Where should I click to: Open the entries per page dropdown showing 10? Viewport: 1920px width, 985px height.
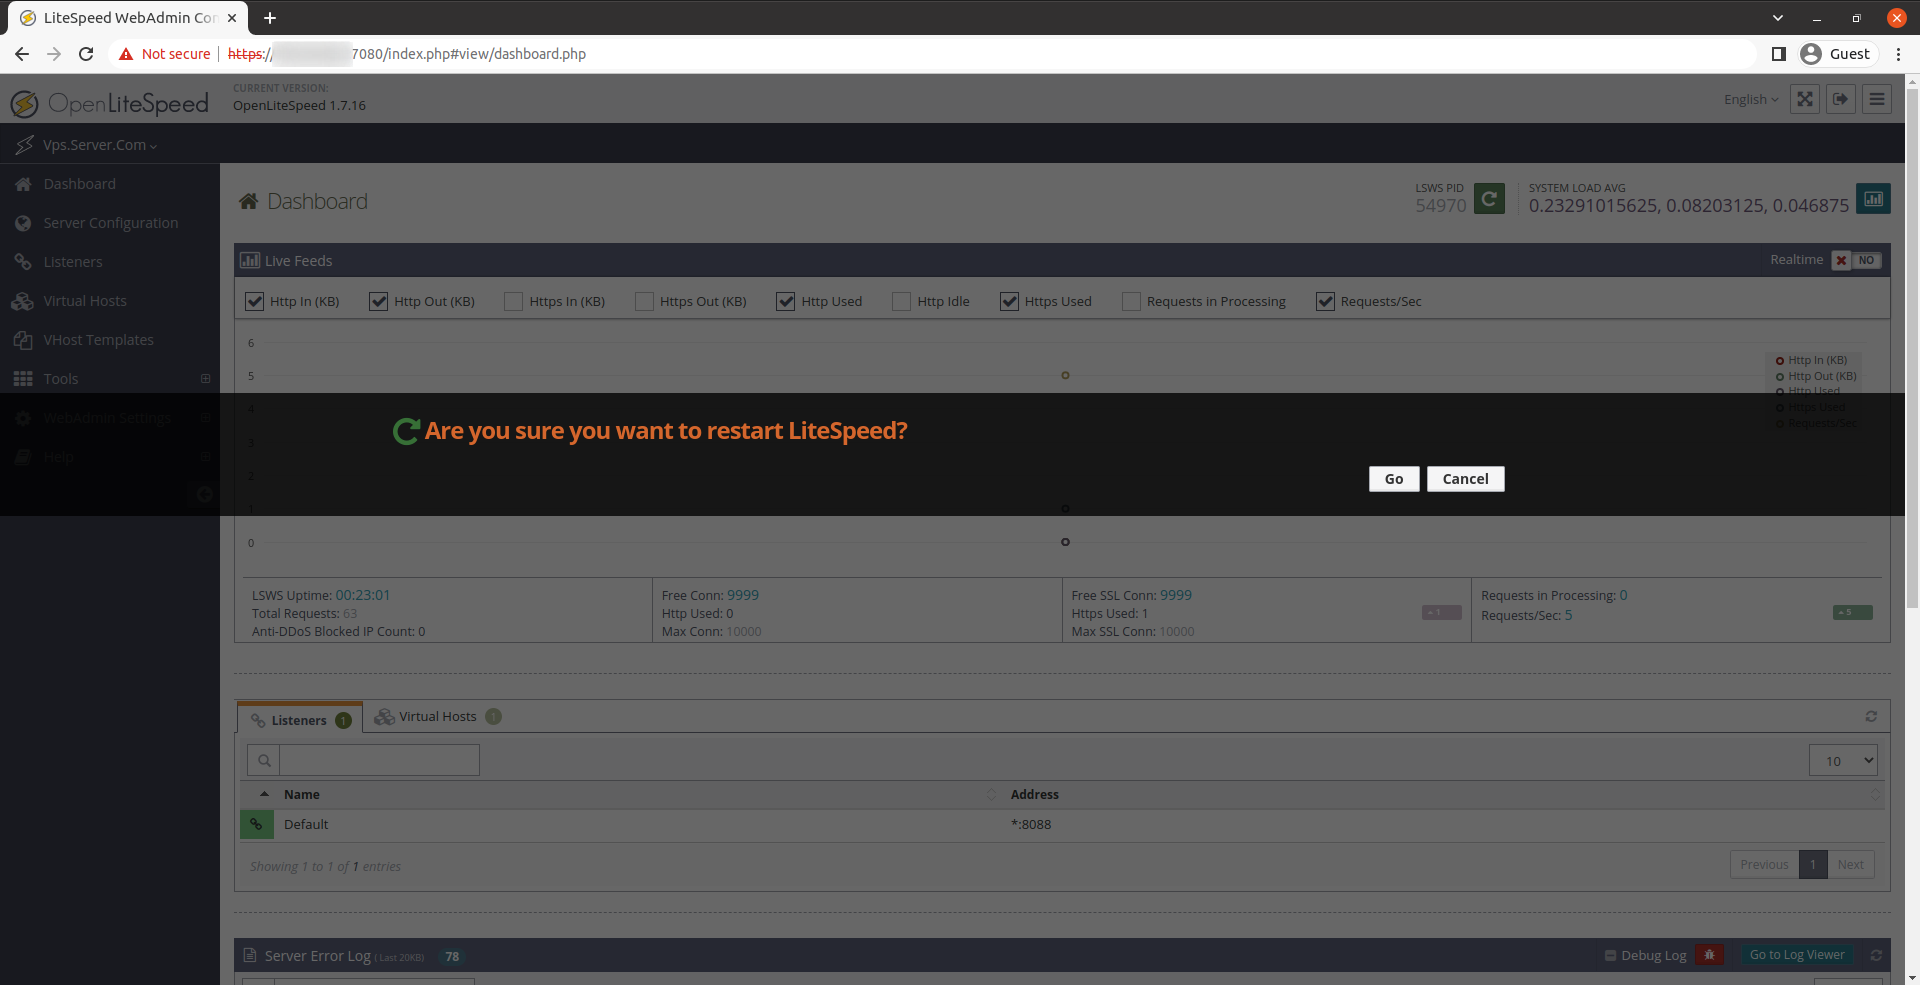pyautogui.click(x=1843, y=760)
